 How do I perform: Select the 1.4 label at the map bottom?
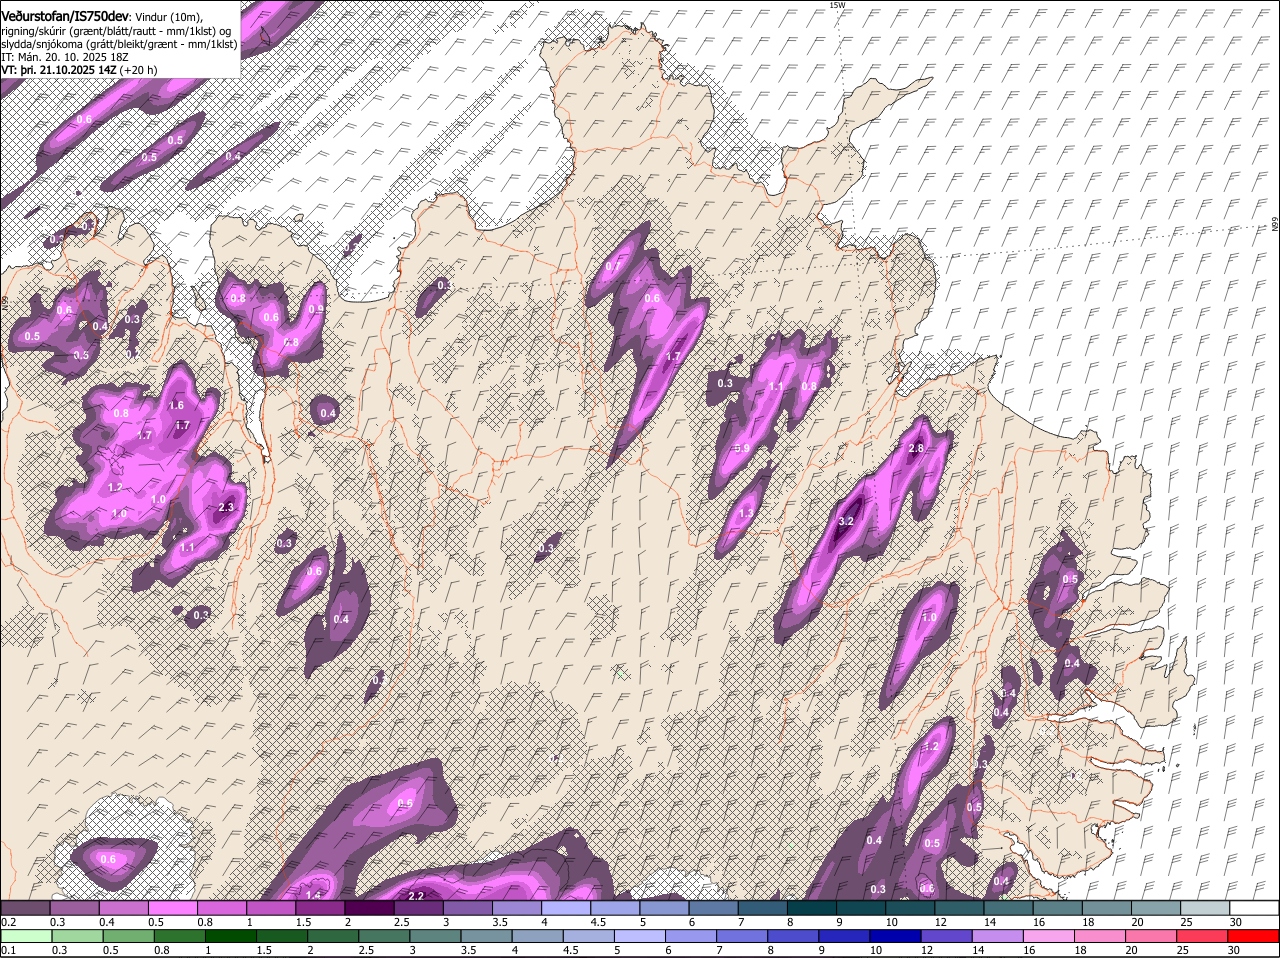[313, 894]
